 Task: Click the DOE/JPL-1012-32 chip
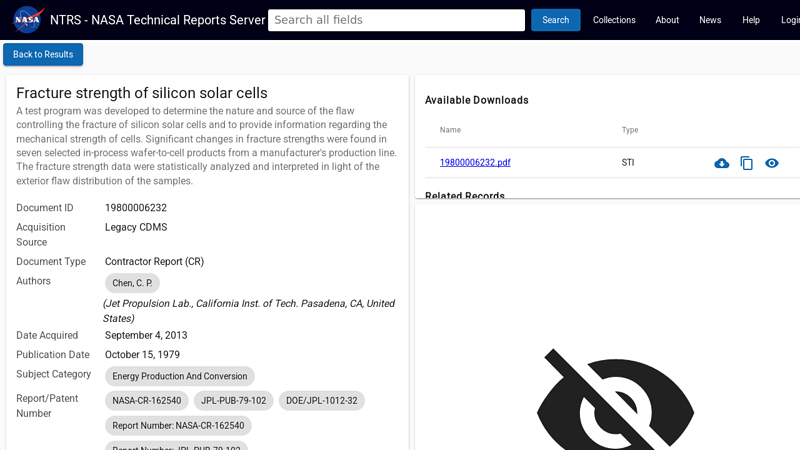point(321,401)
